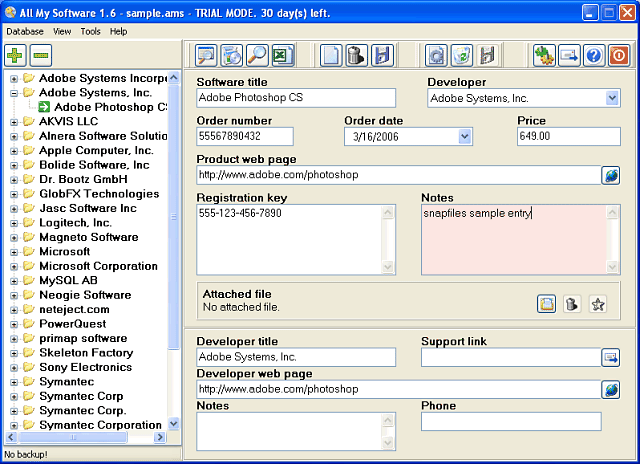Select GlobFX Technologies folder

[99, 194]
